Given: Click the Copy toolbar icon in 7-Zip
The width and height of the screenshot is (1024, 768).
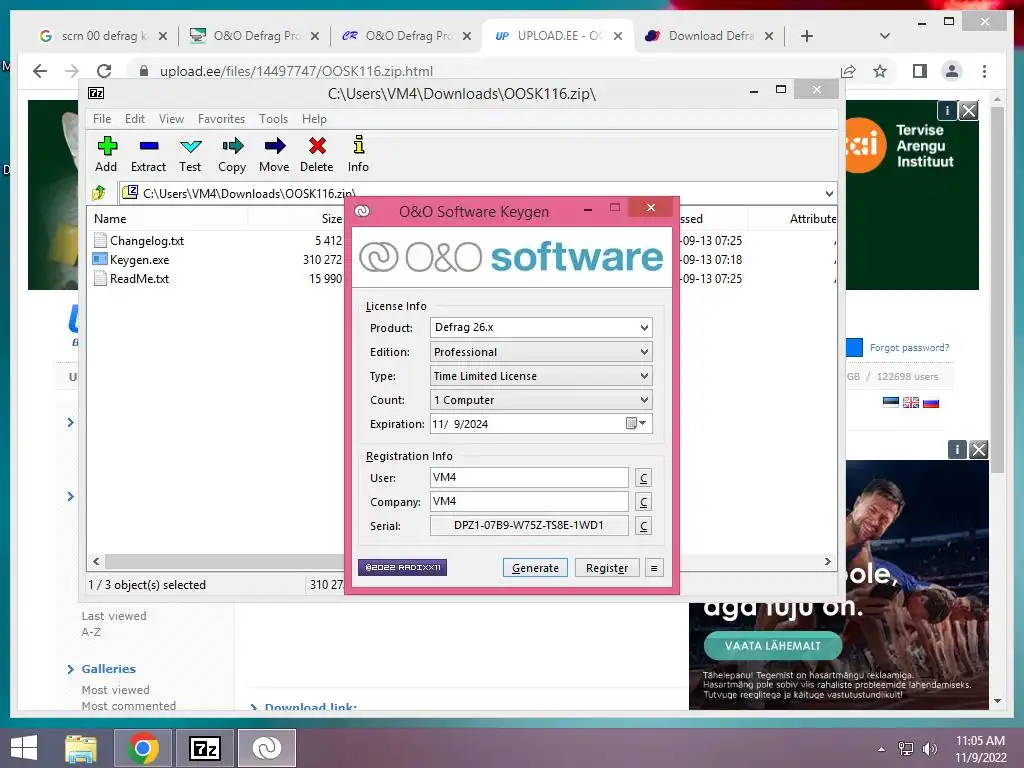Looking at the screenshot, I should (232, 155).
